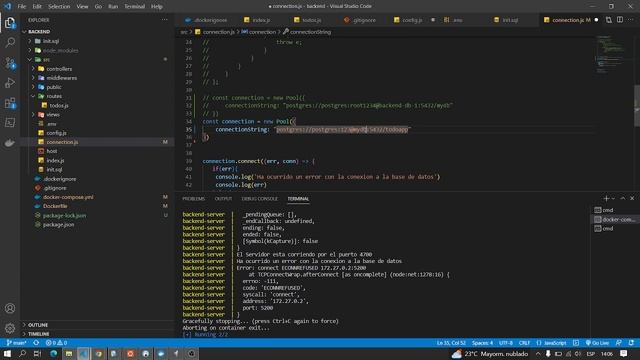Click the Ln 35, Col 52 cursor position

(451, 343)
